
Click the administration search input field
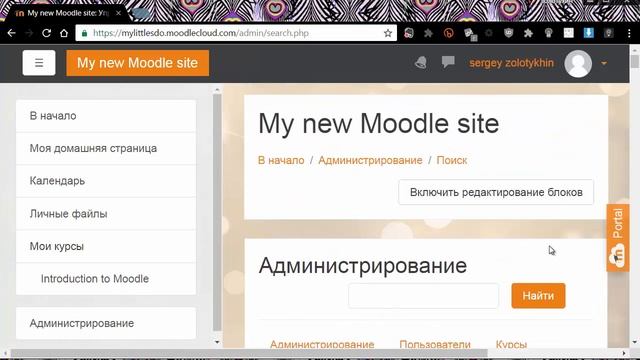[x=423, y=296]
